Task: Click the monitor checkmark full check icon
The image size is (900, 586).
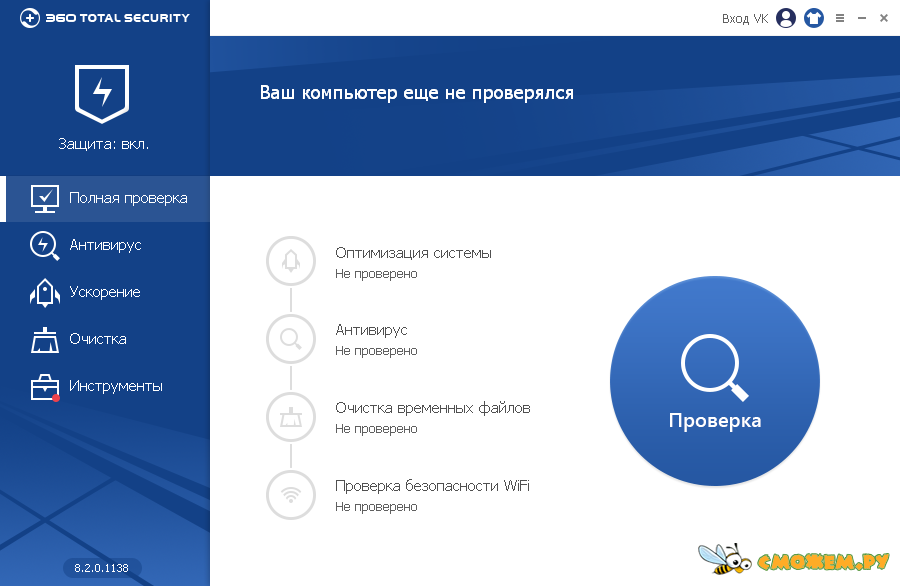Action: click(x=45, y=199)
